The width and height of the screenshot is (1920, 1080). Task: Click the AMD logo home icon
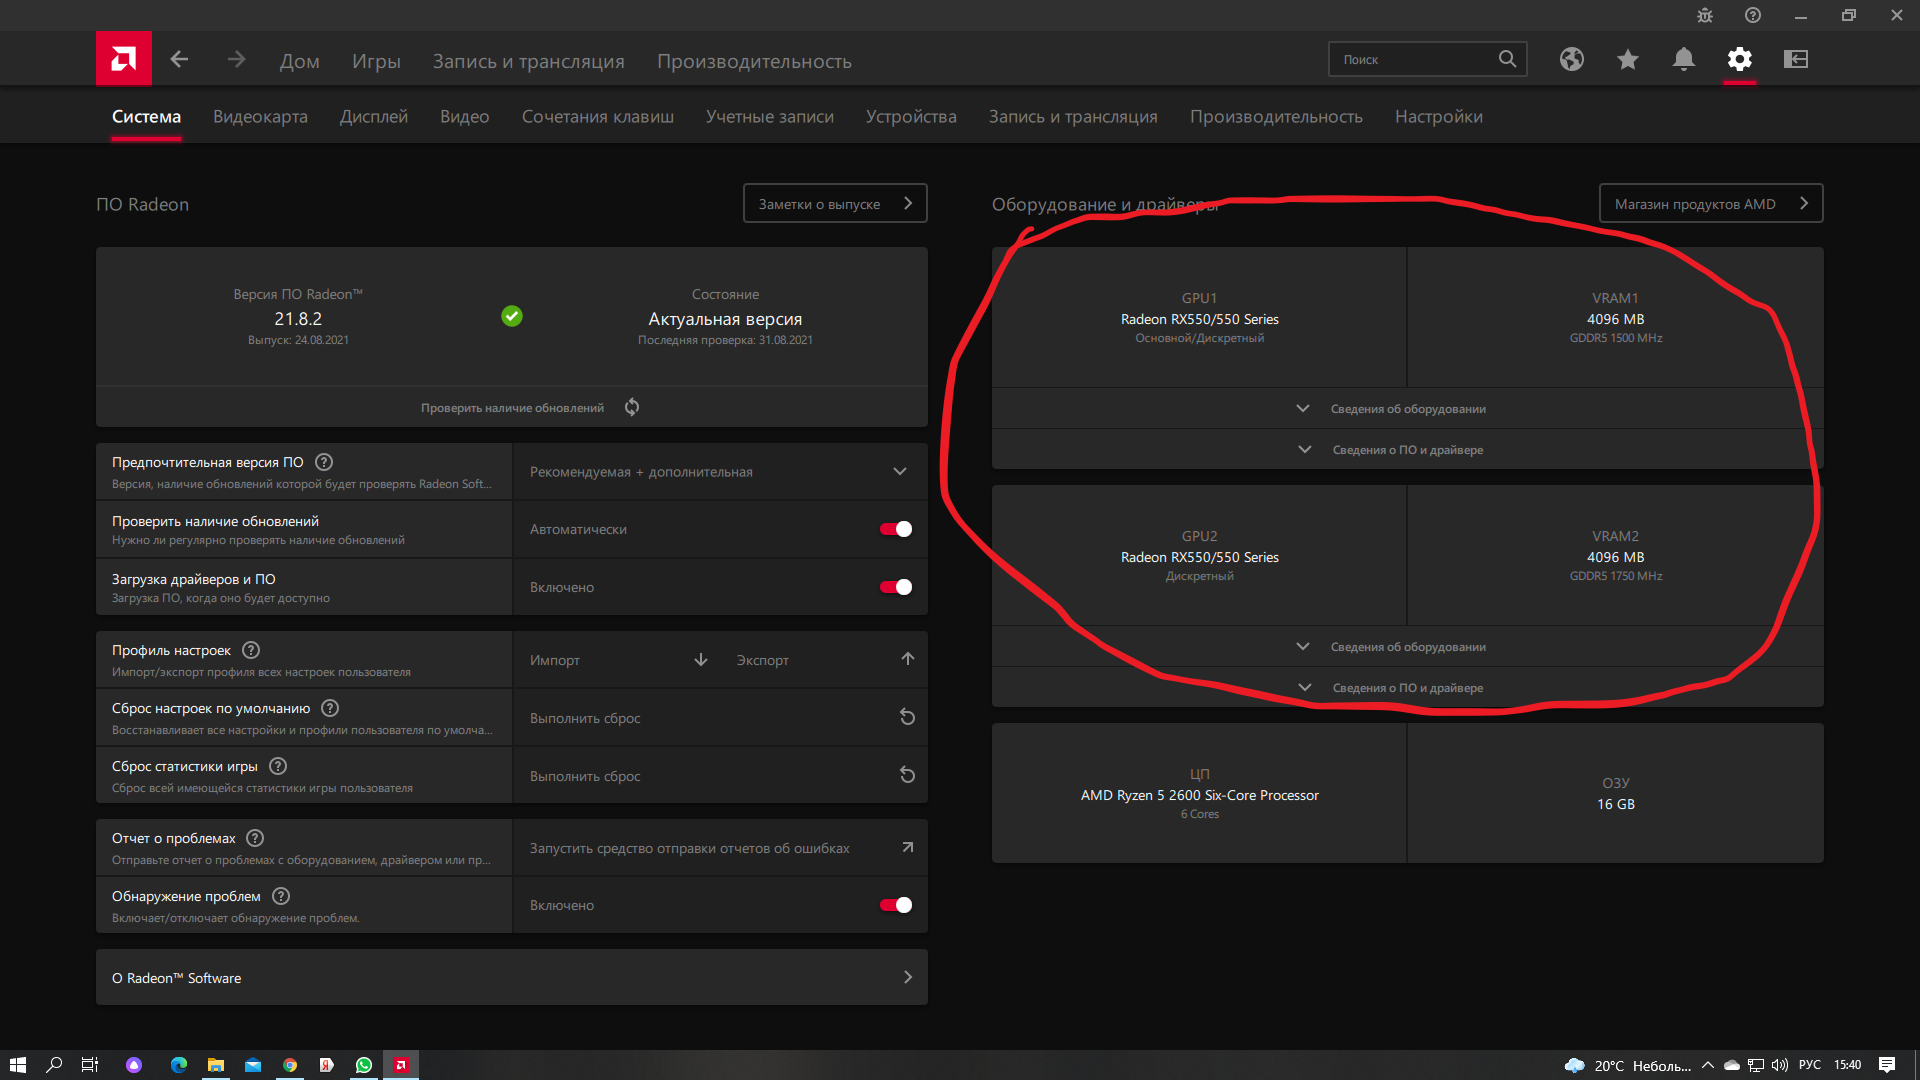[124, 59]
